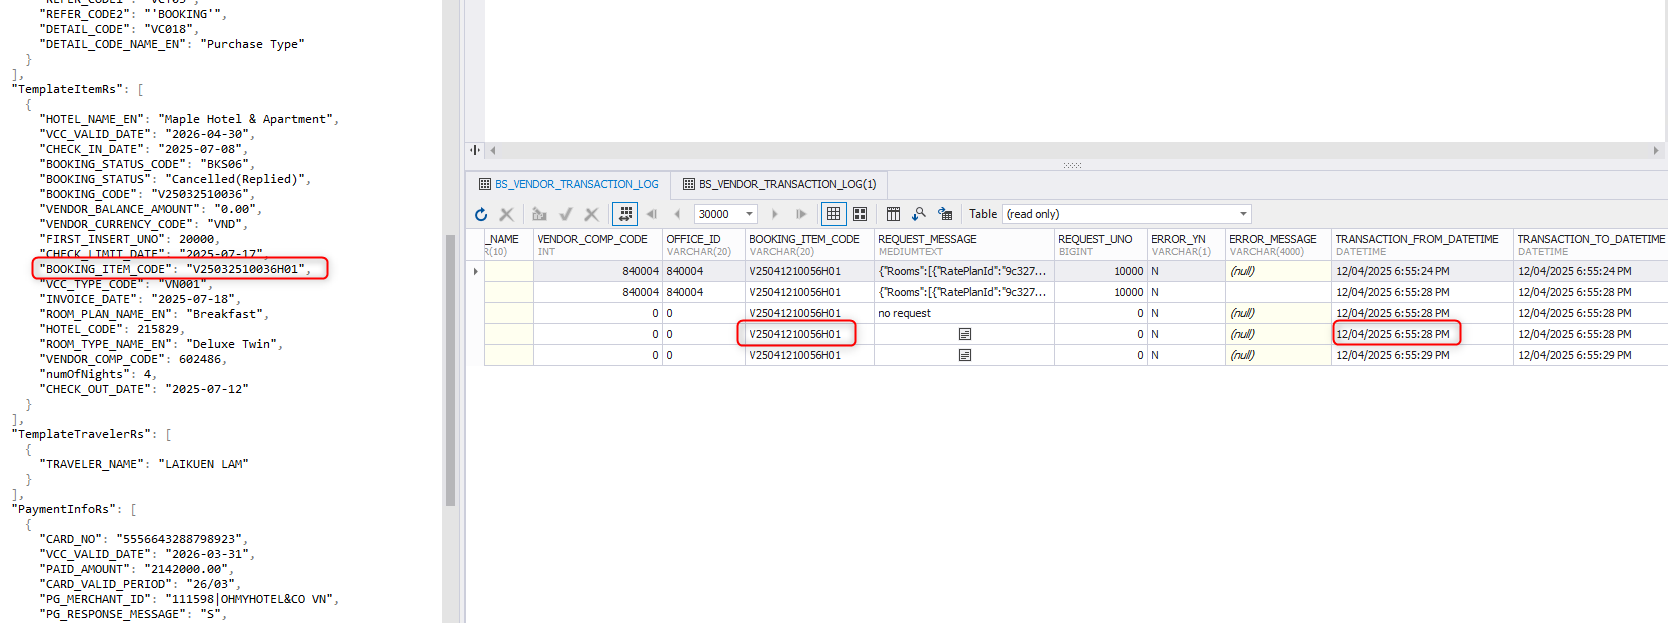Switch to BS_VENDOR_TRANSACTION_LOG(1) tab
The height and width of the screenshot is (623, 1668).
pos(779,184)
